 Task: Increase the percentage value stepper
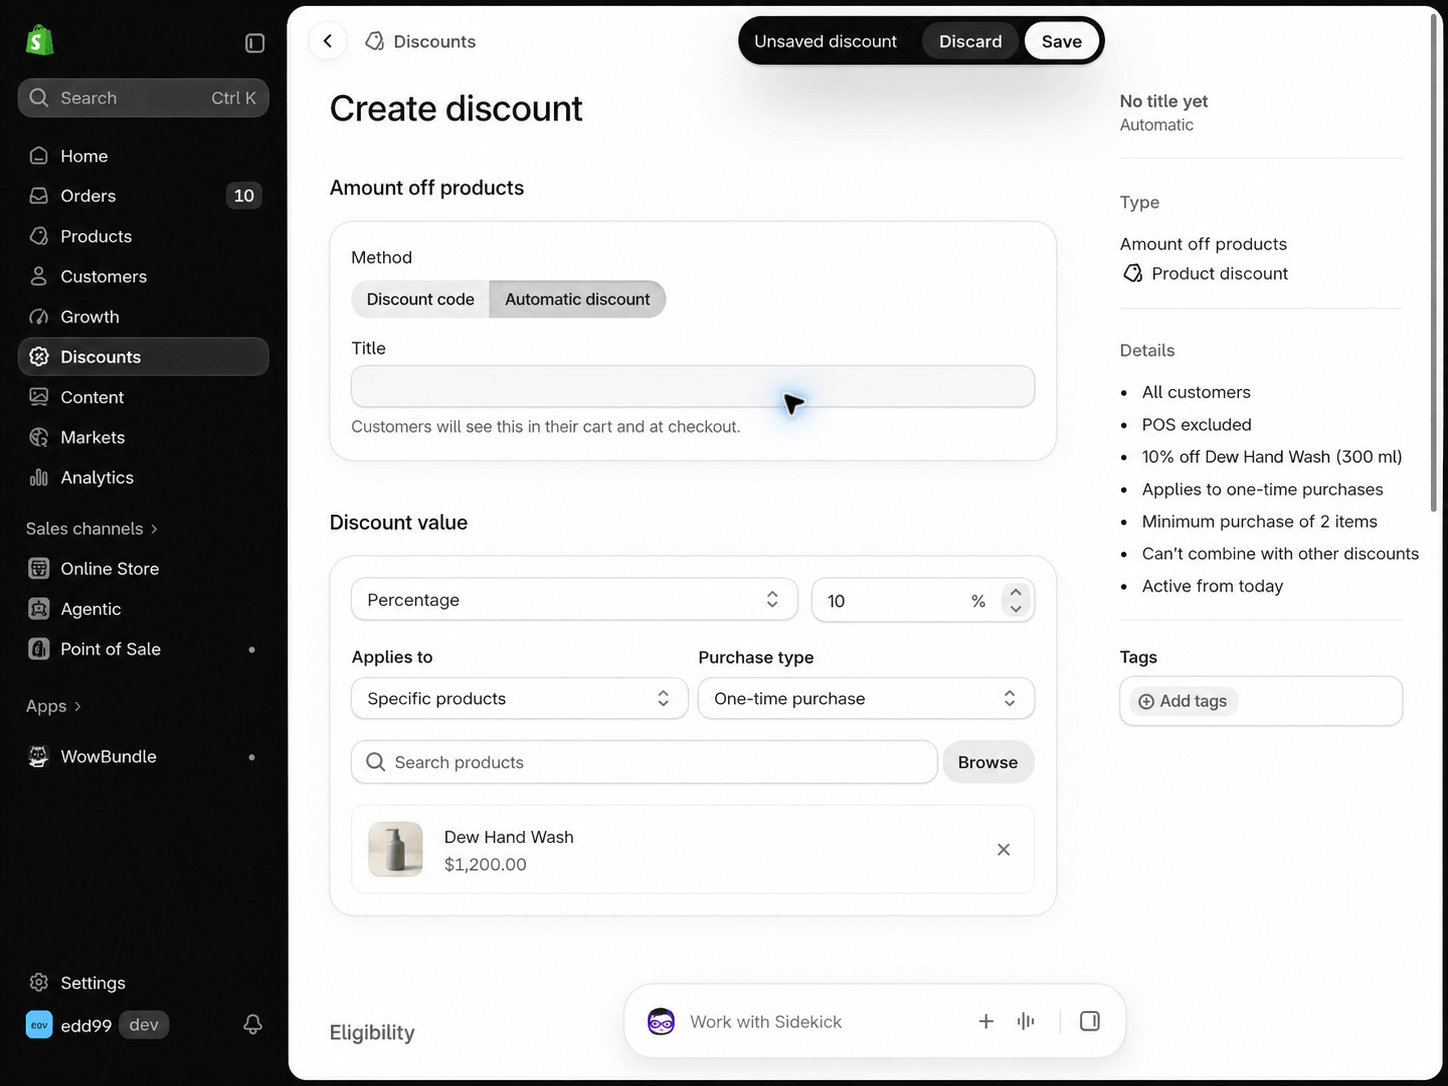point(1016,592)
